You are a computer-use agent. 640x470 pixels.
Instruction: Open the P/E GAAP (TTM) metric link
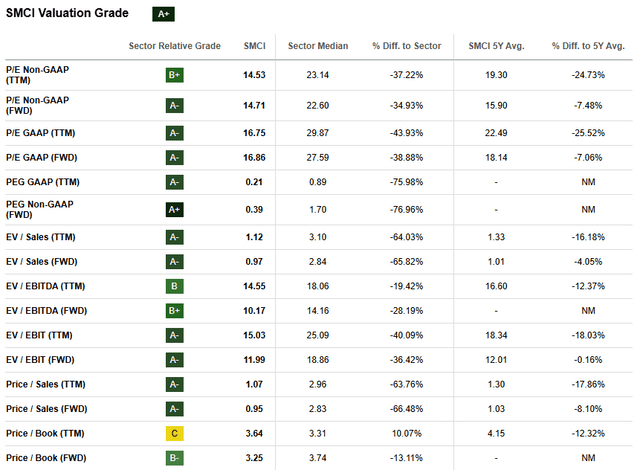(42, 133)
